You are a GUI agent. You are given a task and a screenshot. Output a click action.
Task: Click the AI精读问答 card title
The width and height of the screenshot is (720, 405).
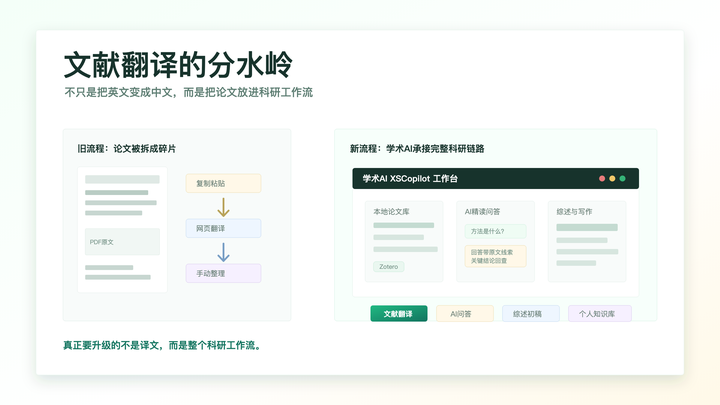(482, 212)
